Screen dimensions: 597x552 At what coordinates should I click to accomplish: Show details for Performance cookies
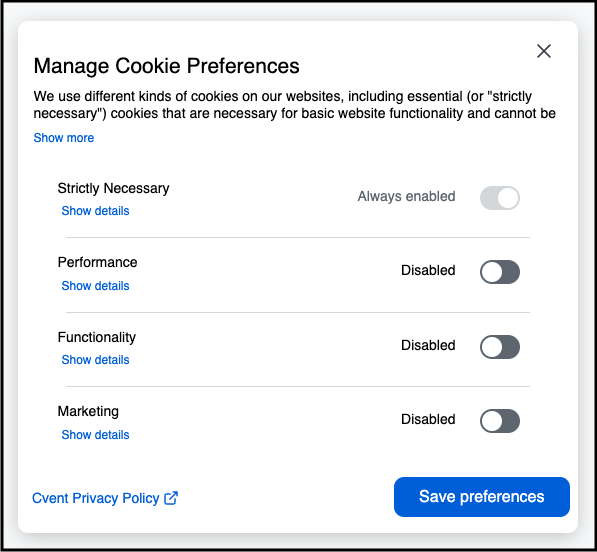coord(95,286)
